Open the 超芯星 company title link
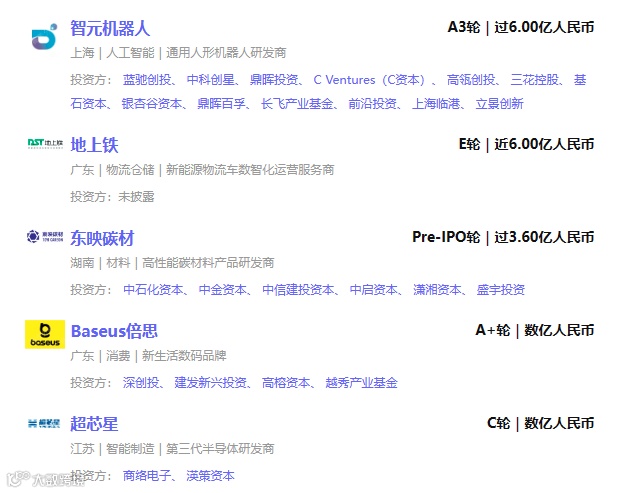Viewport: 638px width, 493px height. 94,424
